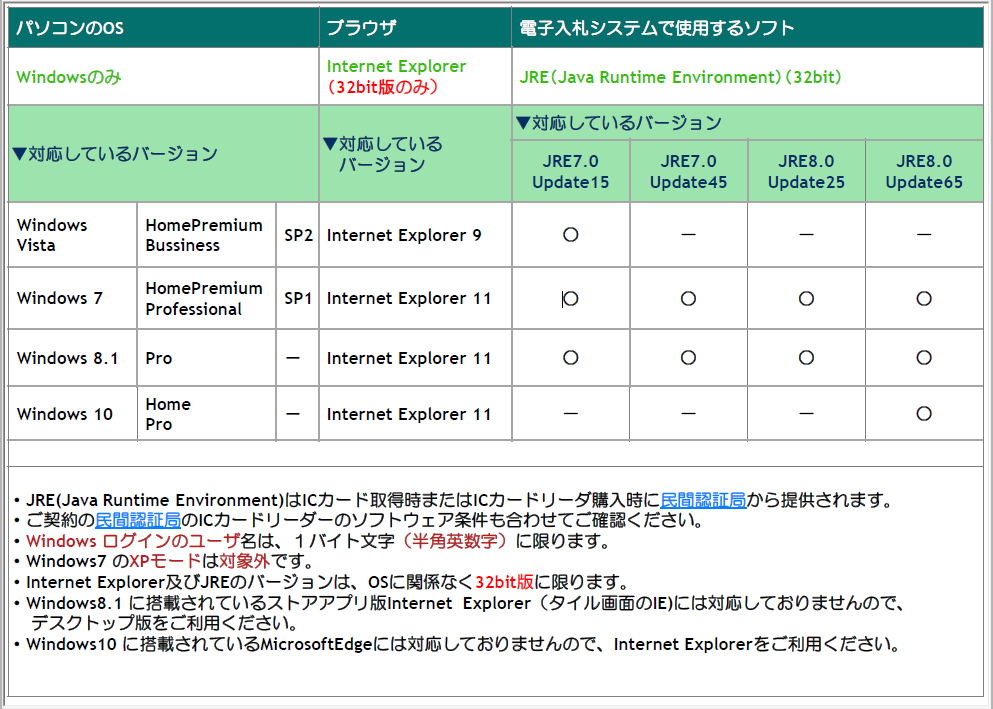
Task: Select the Windows 8.1 row label
Action: [67, 358]
